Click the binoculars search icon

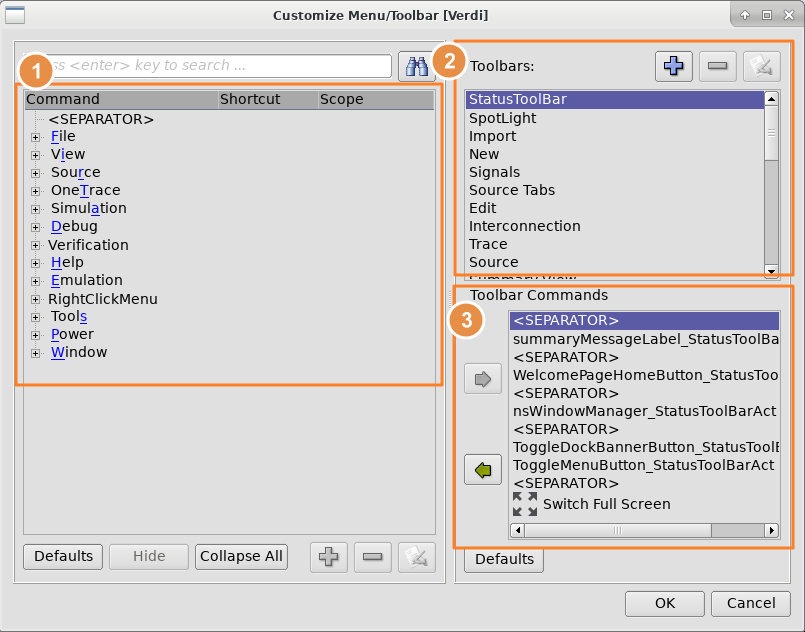click(x=415, y=66)
